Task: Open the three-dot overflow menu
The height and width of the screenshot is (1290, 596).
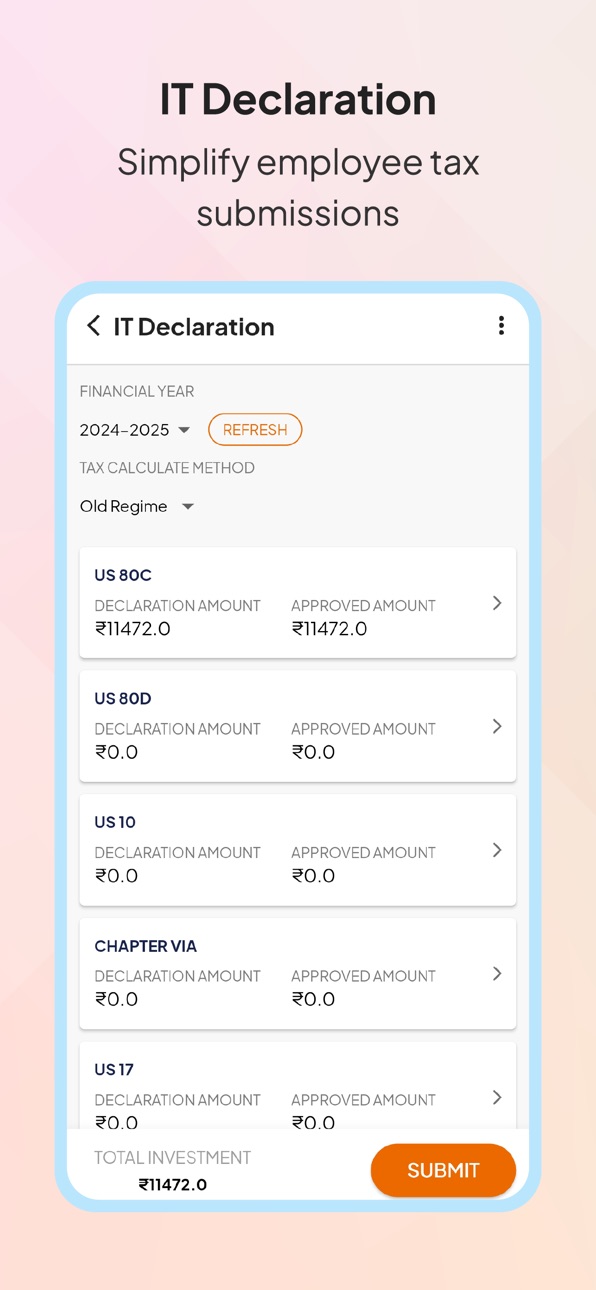Action: coord(501,326)
